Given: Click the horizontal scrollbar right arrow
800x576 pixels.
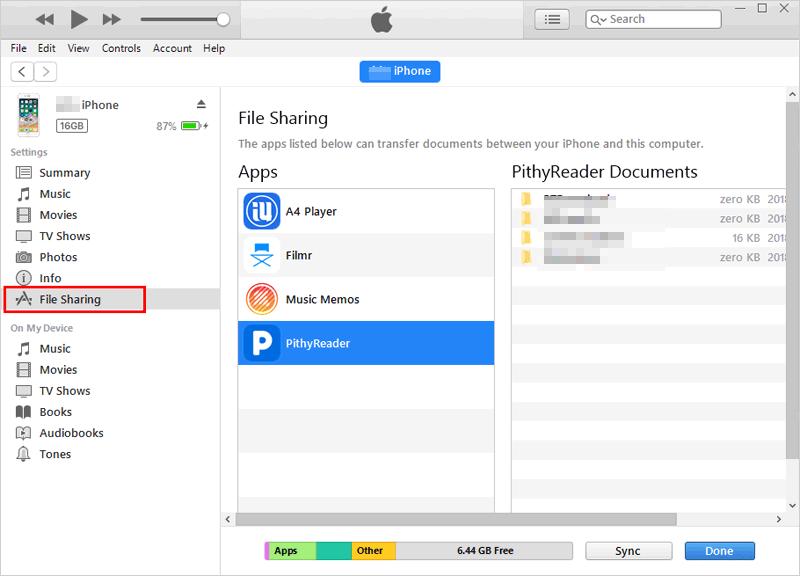Looking at the screenshot, I should (779, 519).
